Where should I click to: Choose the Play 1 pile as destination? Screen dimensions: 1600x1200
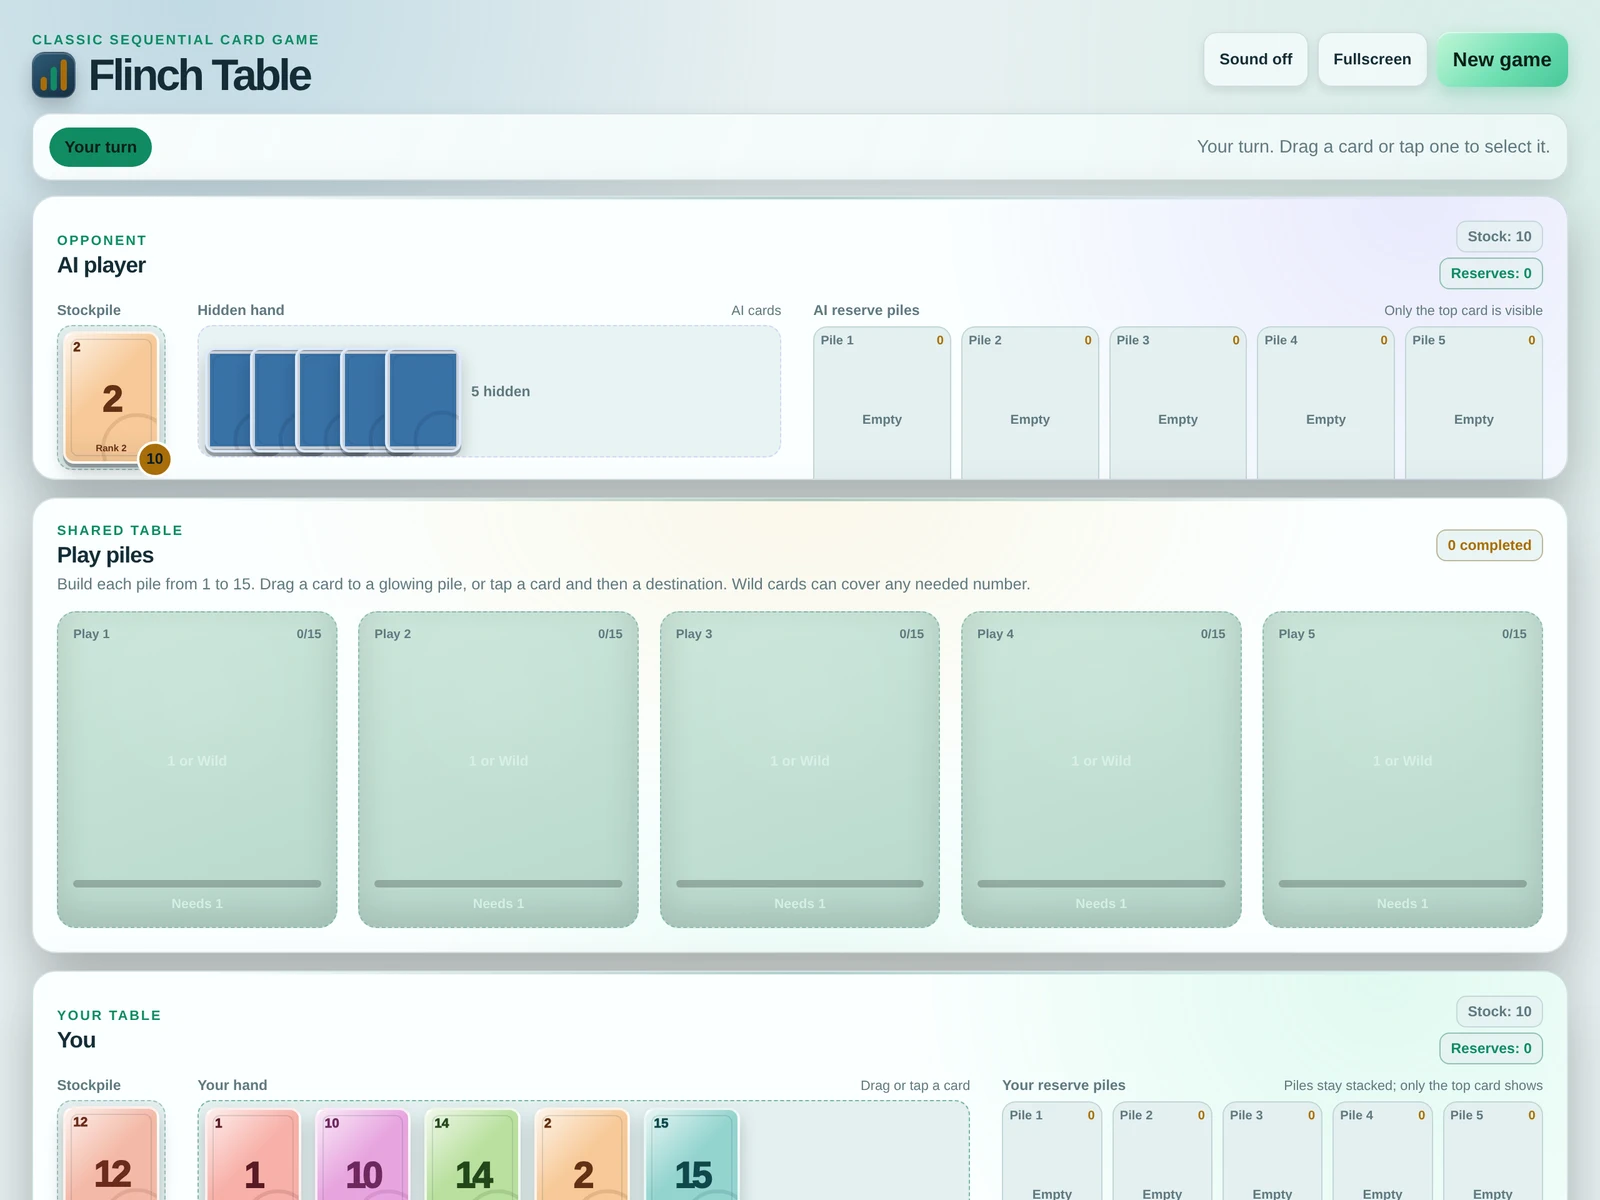[x=197, y=769]
